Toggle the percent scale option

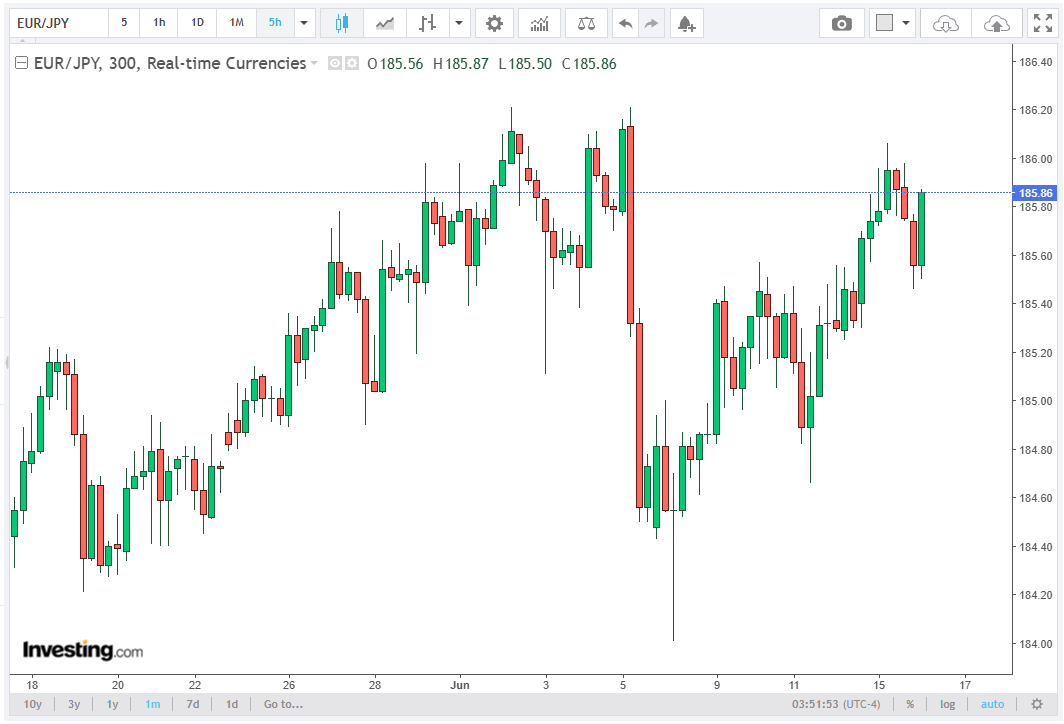tap(910, 704)
